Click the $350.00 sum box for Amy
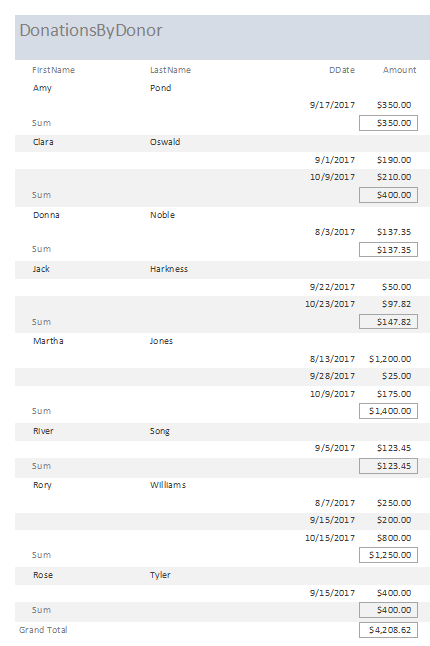 coord(388,123)
